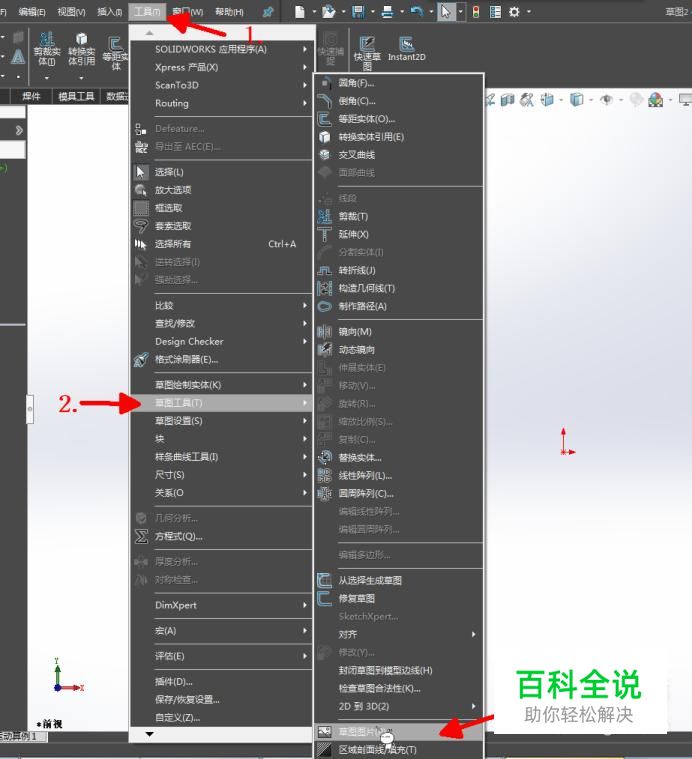The width and height of the screenshot is (692, 759).
Task: Open the 插入(I) menu
Action: coord(109,12)
